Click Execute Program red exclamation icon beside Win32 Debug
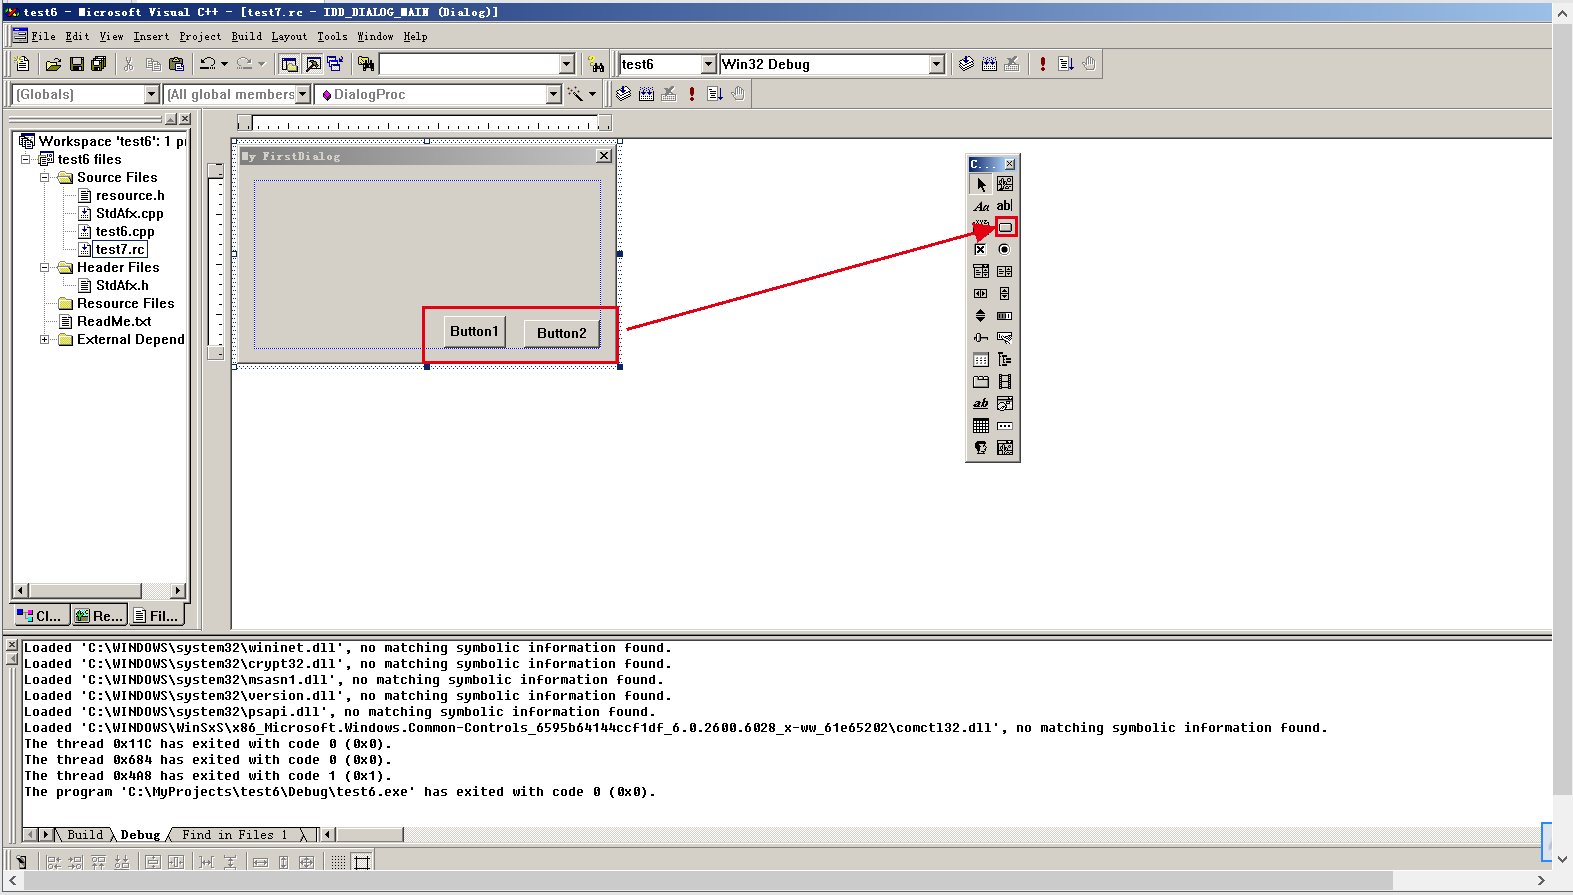Image resolution: width=1573 pixels, height=895 pixels. coord(1043,64)
